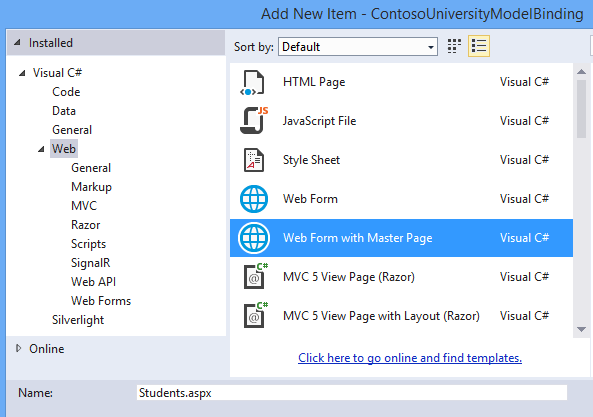
Task: Collapse the Web tree node arrow
Action: point(41,149)
